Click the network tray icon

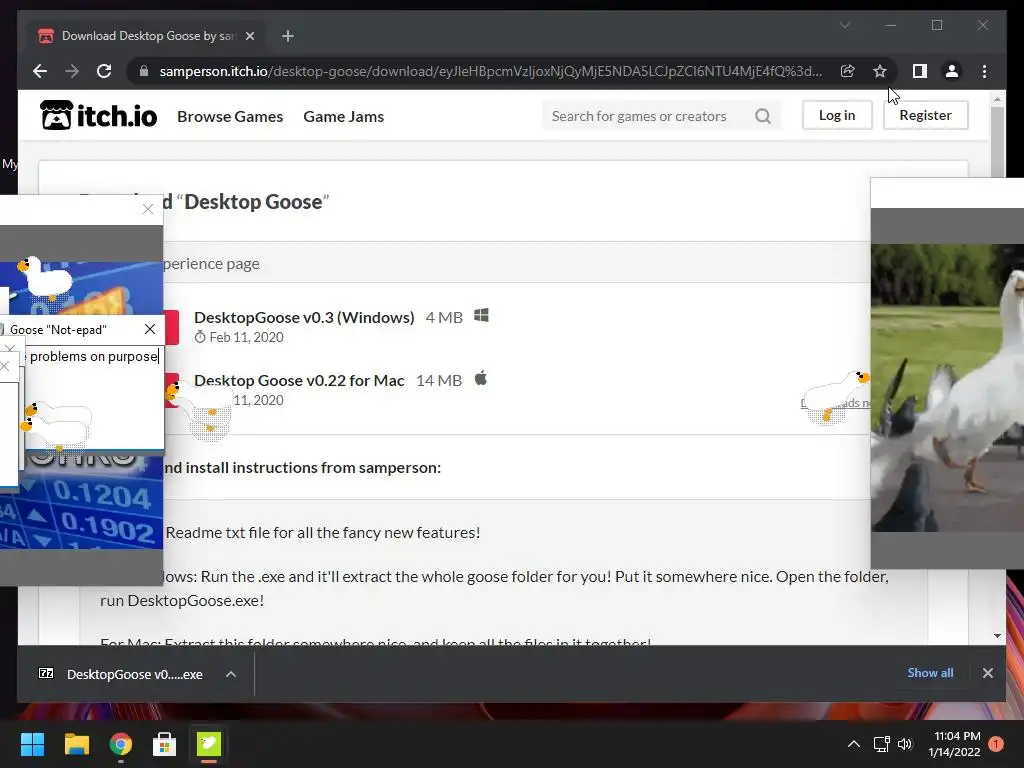[x=881, y=744]
